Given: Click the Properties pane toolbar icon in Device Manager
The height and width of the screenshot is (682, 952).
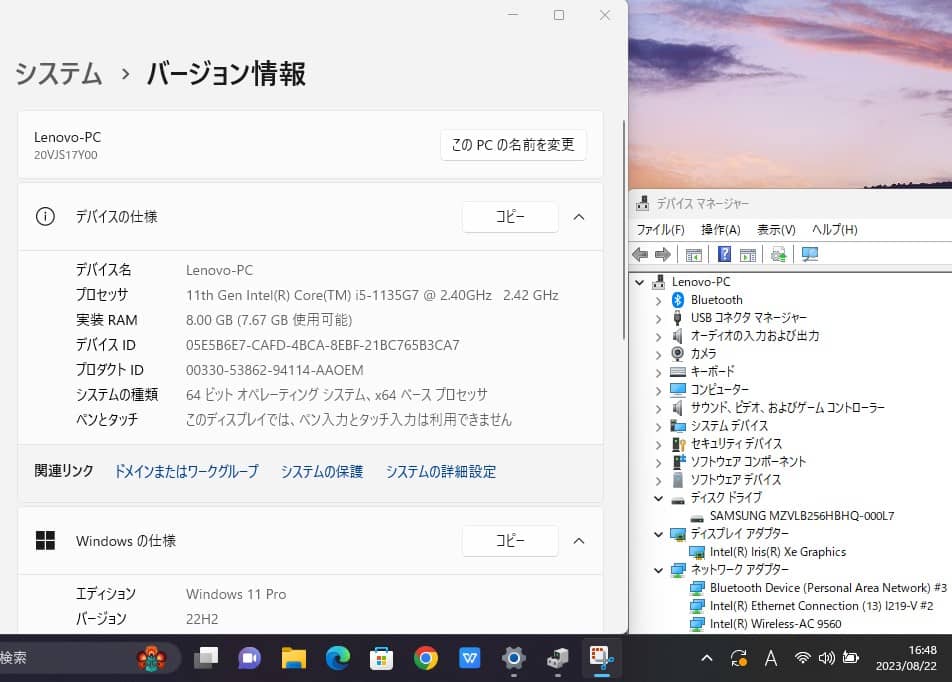Looking at the screenshot, I should point(748,254).
